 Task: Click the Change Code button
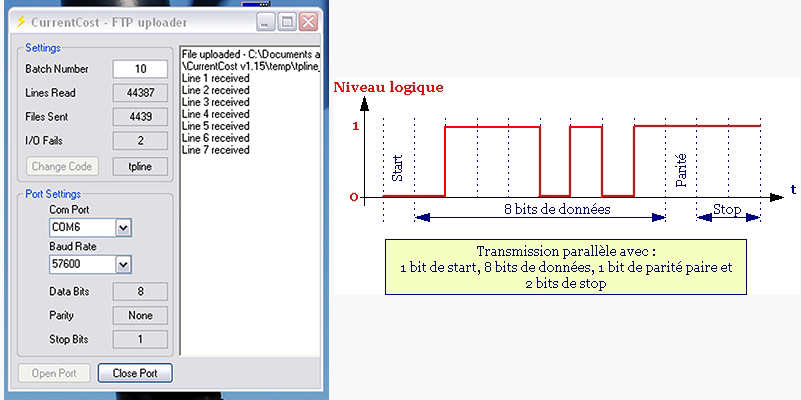[62, 166]
